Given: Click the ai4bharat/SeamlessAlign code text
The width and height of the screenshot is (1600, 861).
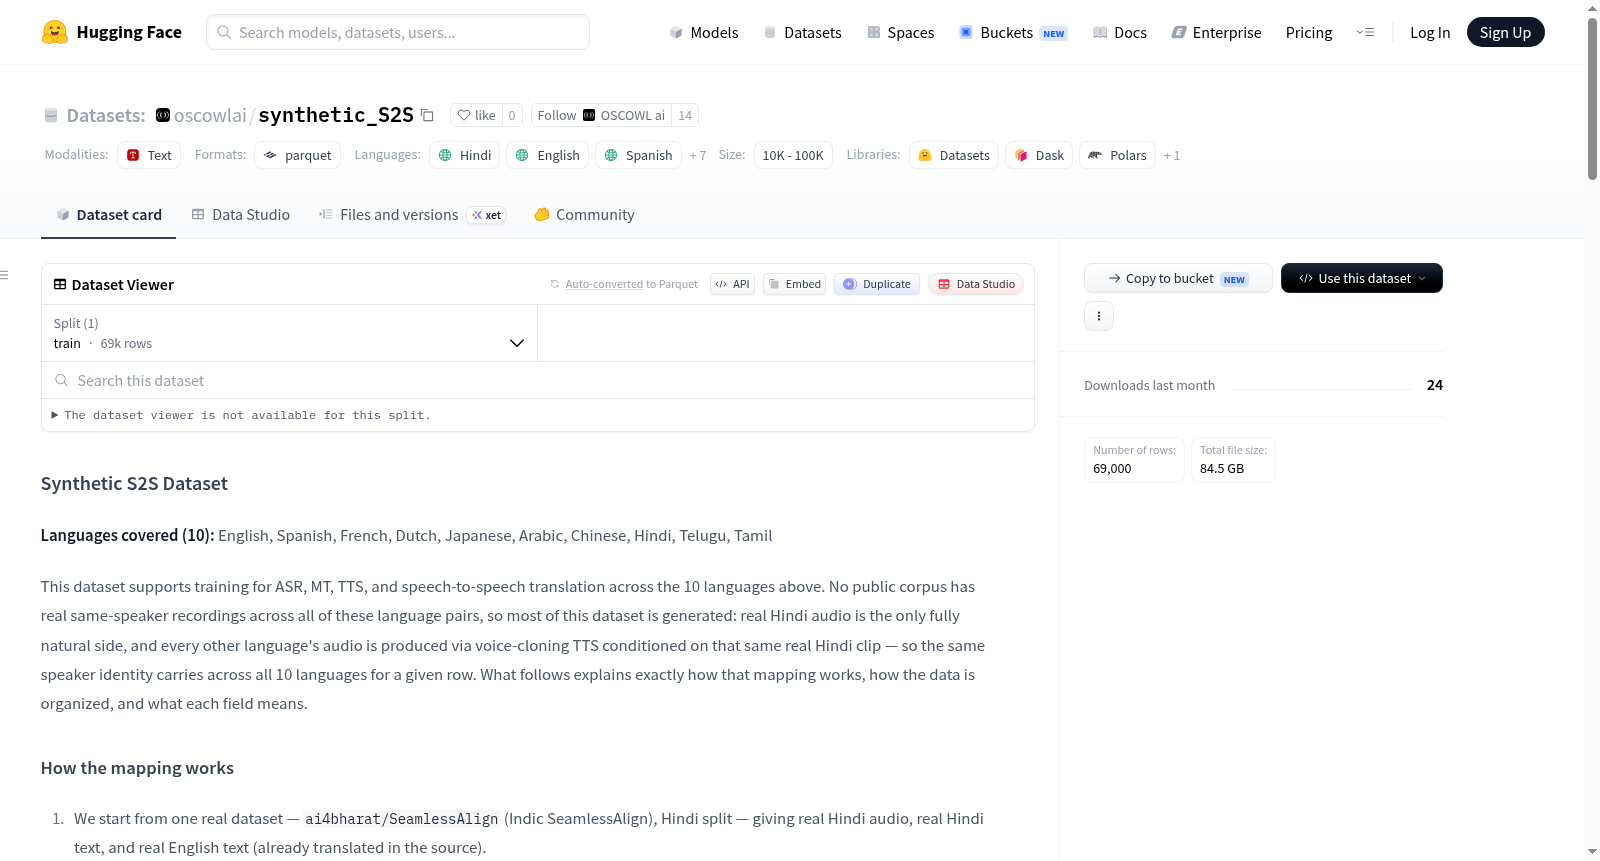Looking at the screenshot, I should 401,819.
